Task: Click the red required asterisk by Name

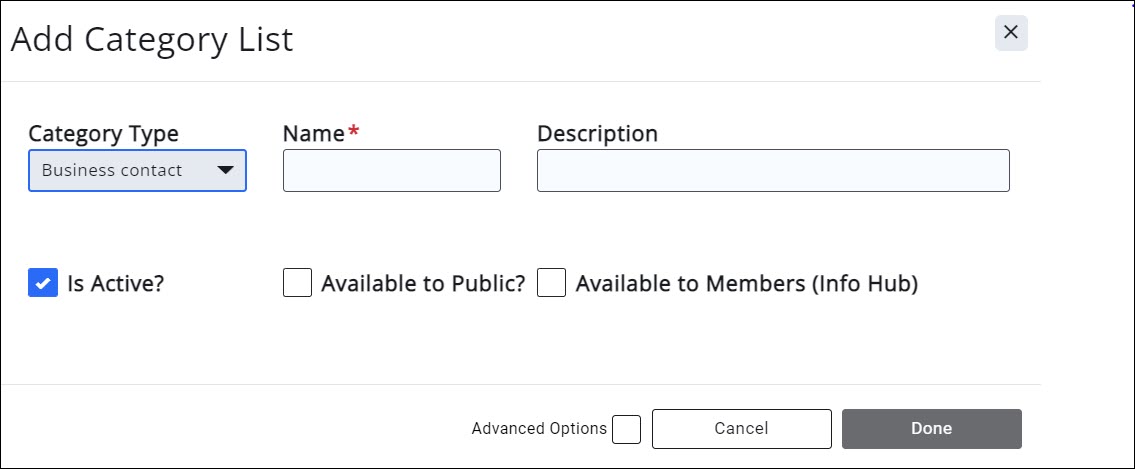Action: tap(353, 133)
